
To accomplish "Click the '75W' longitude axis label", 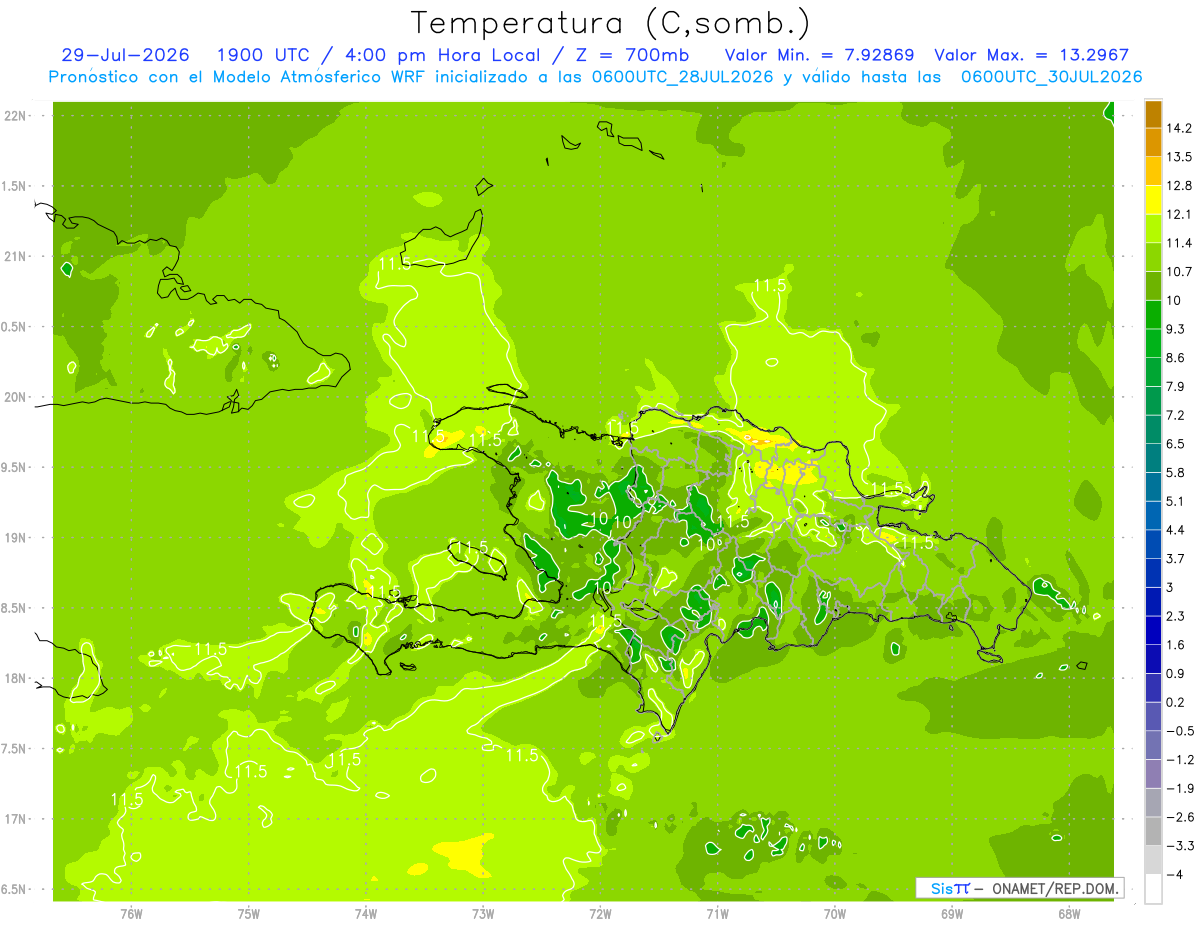I will pos(249,914).
